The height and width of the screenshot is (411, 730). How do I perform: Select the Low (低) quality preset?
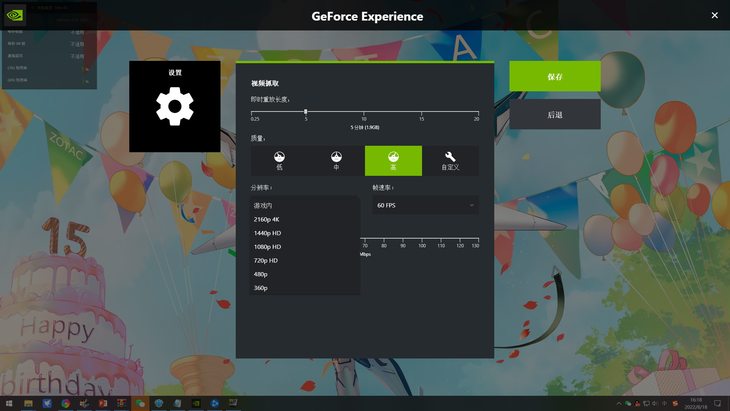[279, 161]
